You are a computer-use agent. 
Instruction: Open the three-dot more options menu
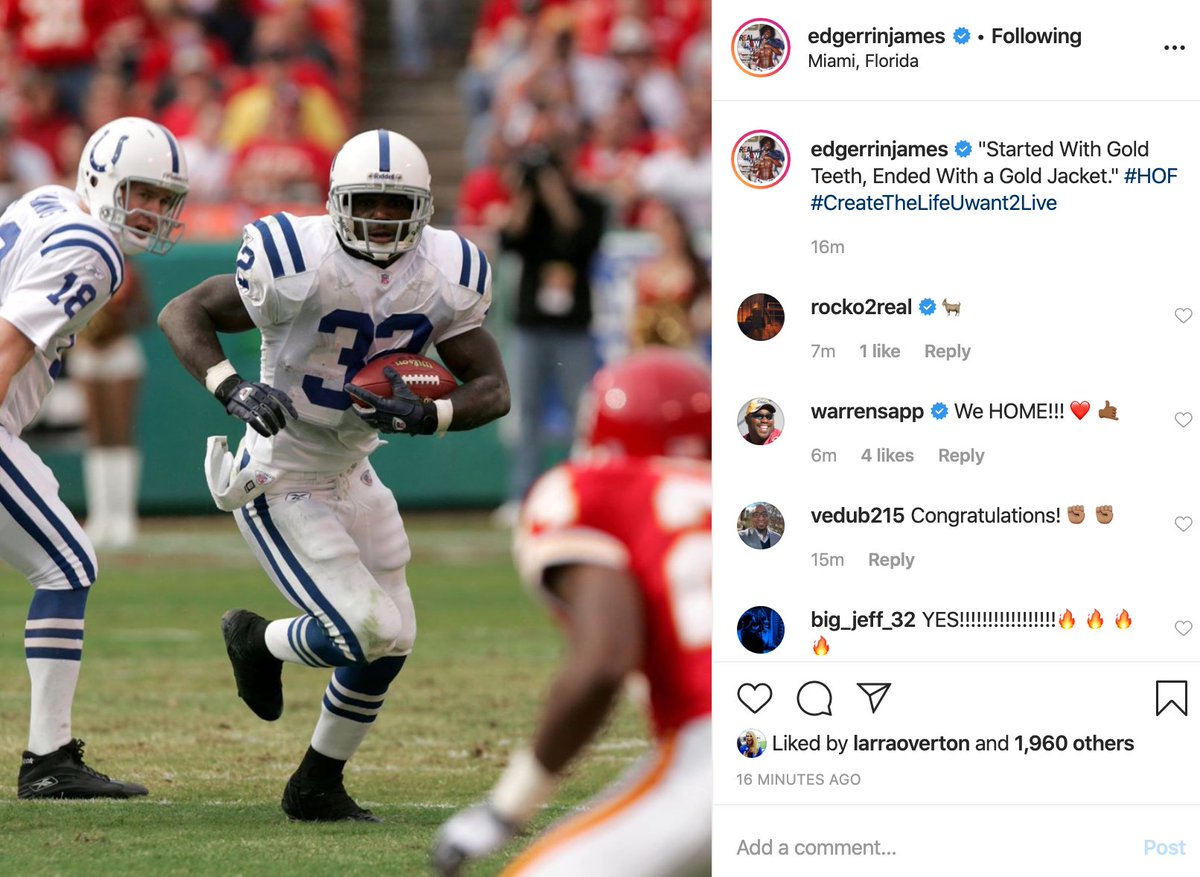coord(1175,48)
